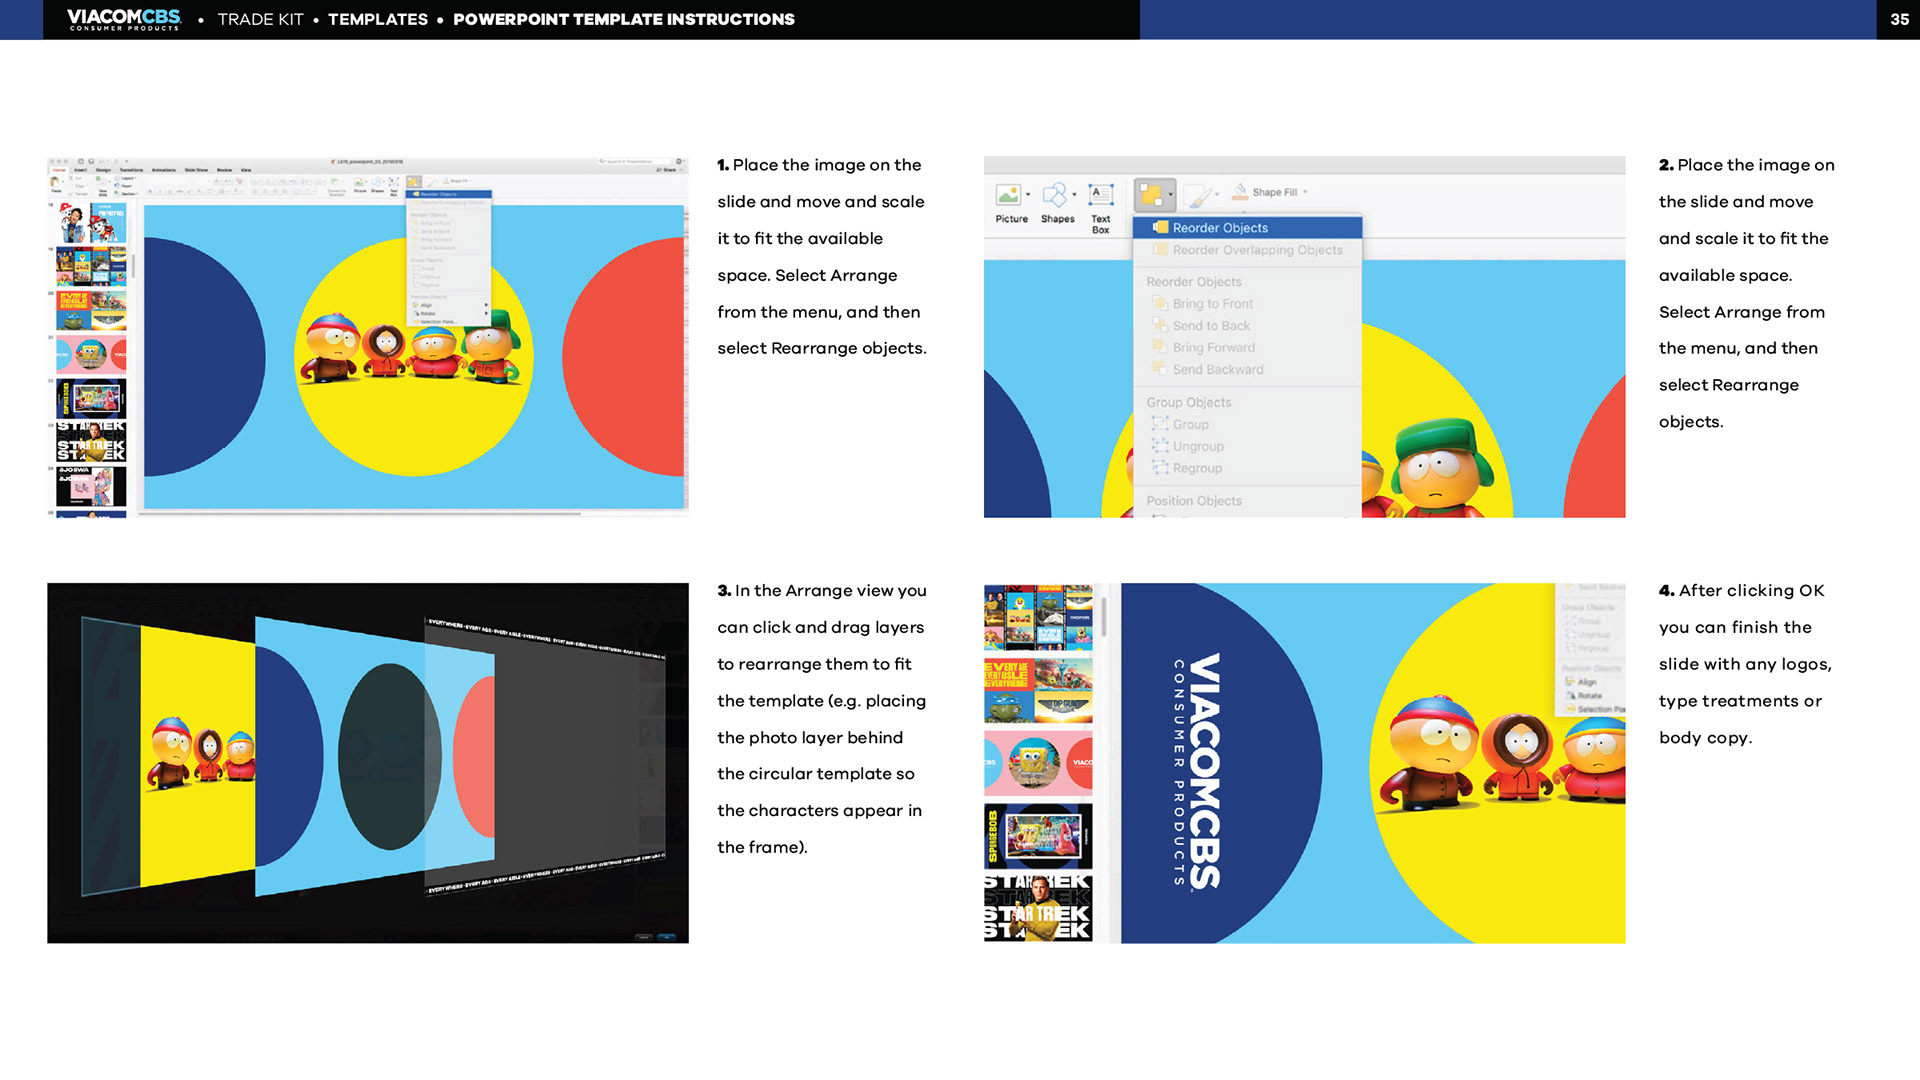Choose Bring Forward in the Arrange menu
The image size is (1920, 1080).
[1213, 348]
